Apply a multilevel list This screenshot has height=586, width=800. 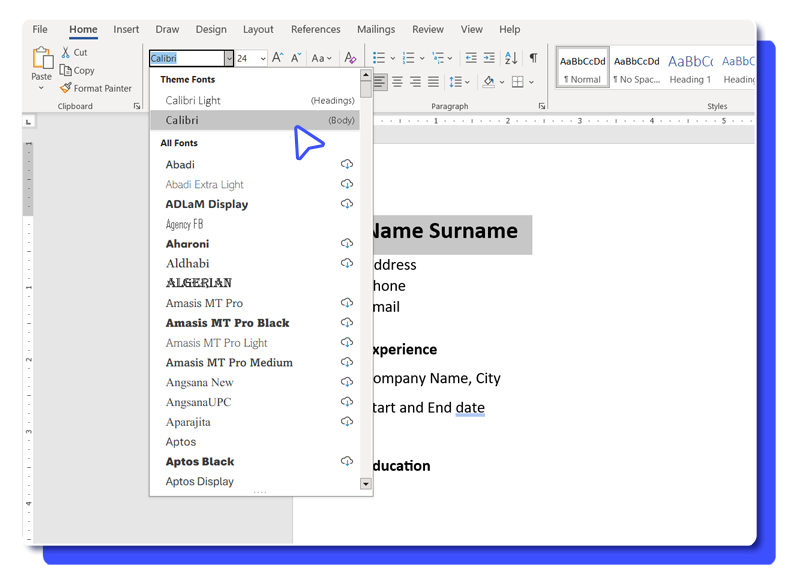[x=438, y=58]
